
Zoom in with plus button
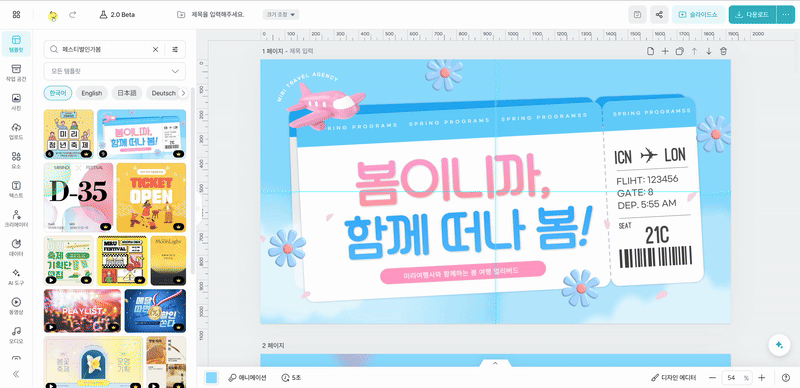(x=761, y=378)
